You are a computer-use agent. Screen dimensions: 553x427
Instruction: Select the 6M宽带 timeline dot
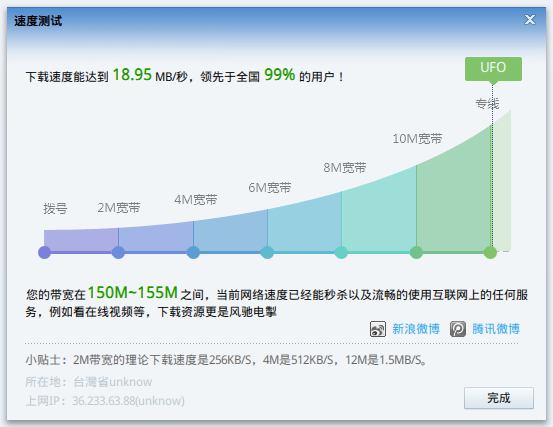pos(267,252)
